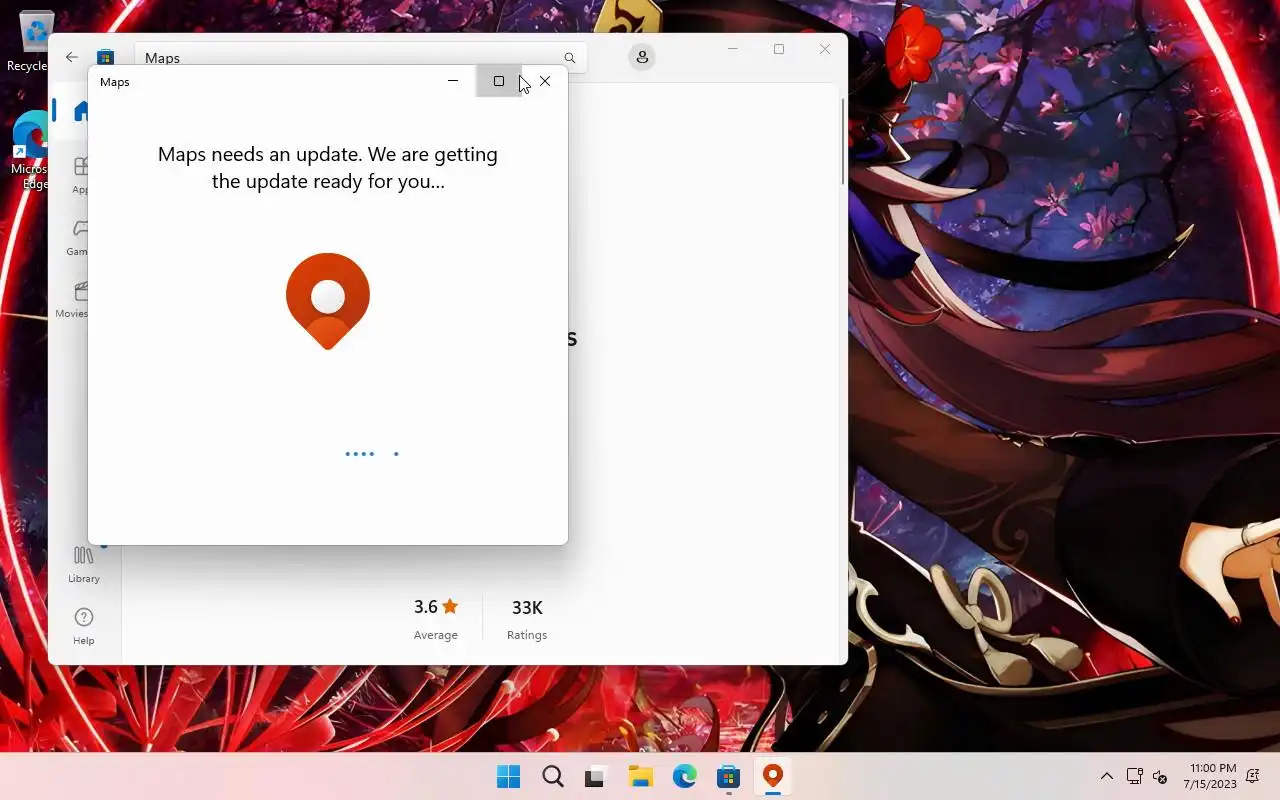Open the Store Home sidebar icon
1280x800 pixels.
coord(82,111)
